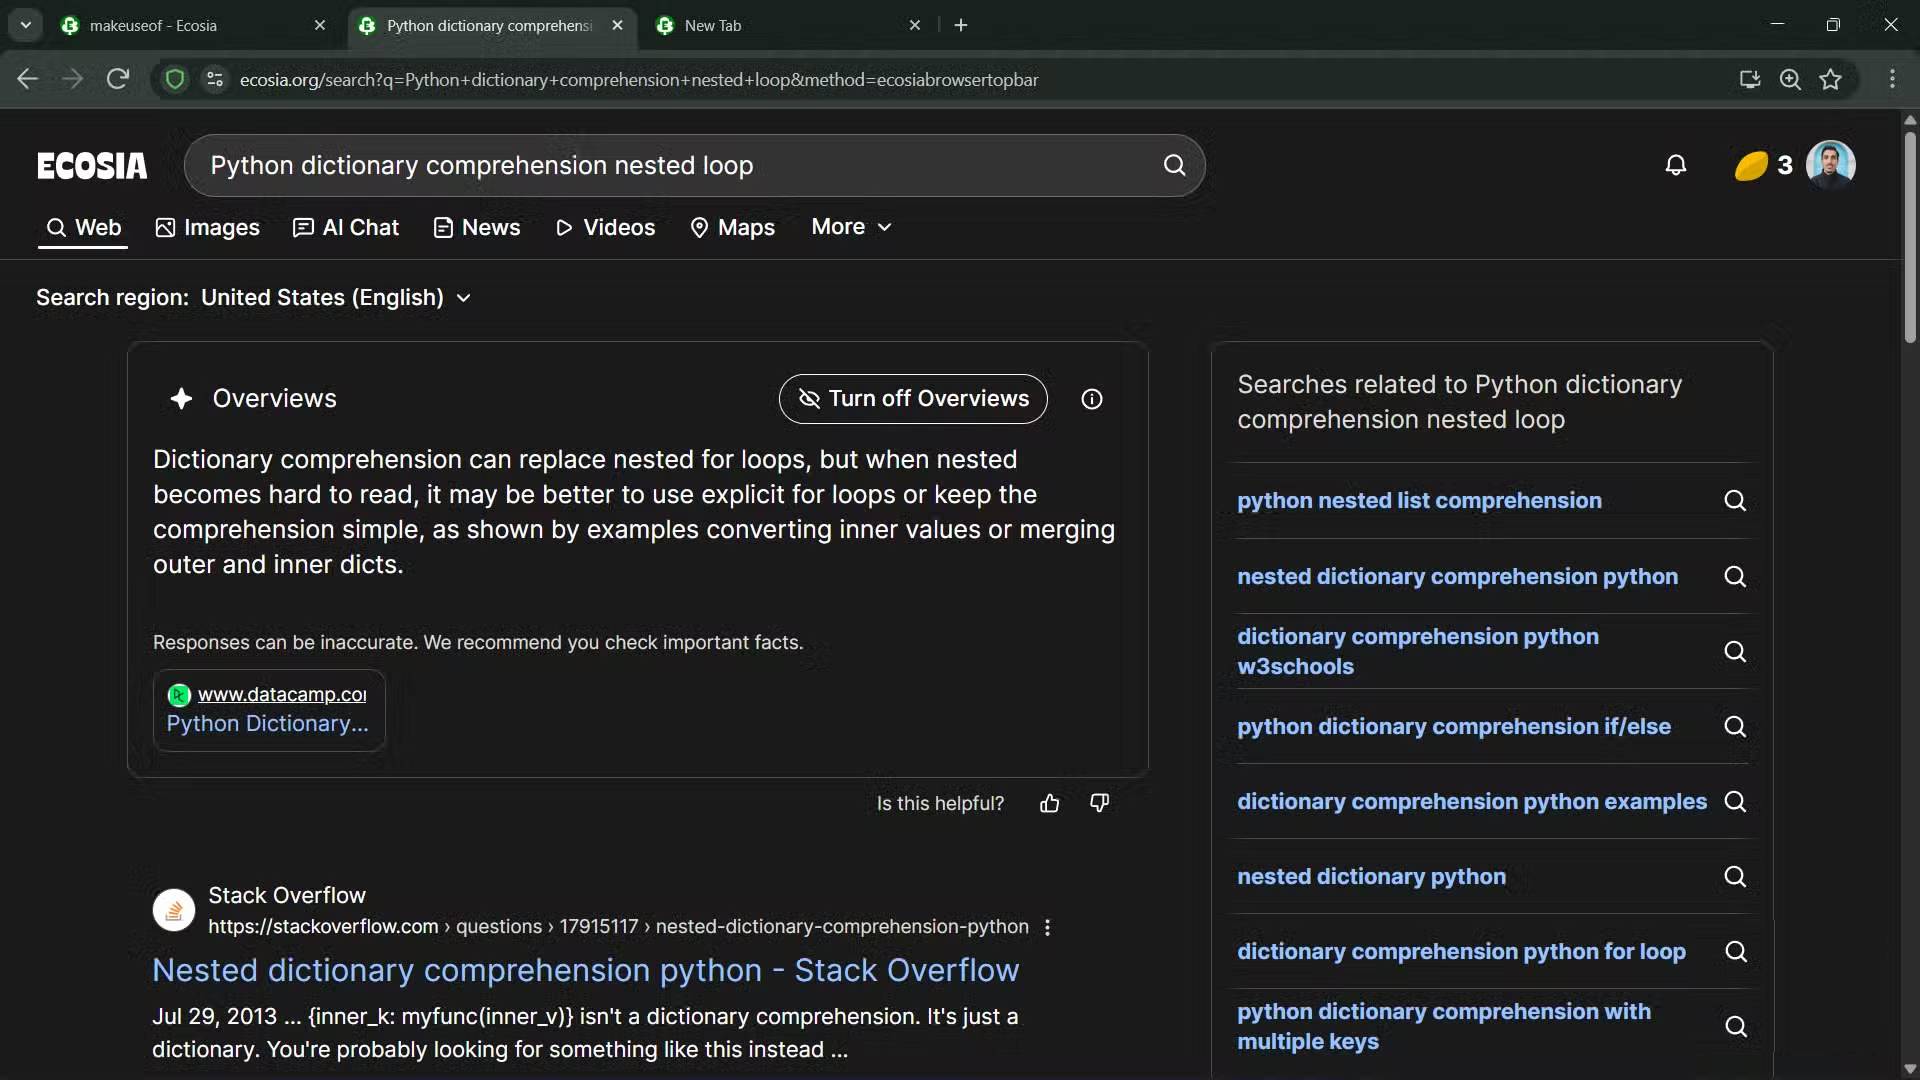Bookmark this page with star icon

[1830, 80]
